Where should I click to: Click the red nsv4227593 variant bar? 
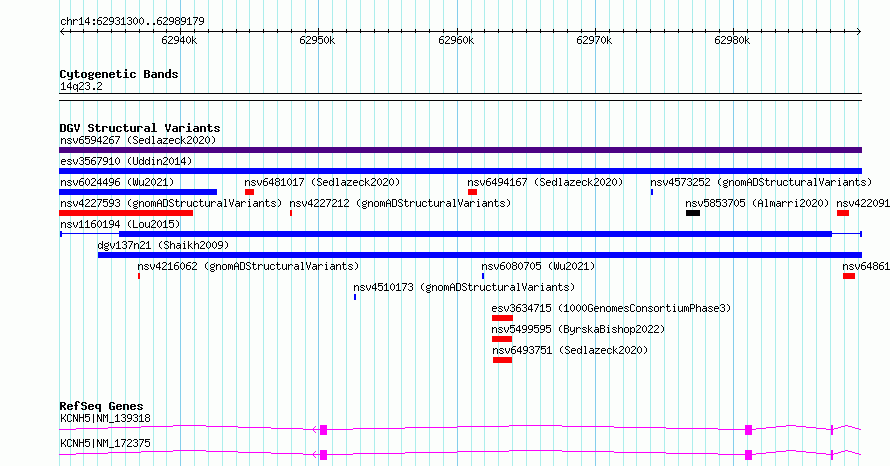126,213
